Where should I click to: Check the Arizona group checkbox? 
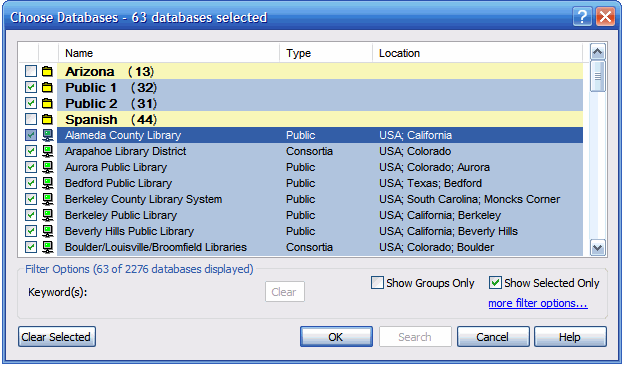coord(31,72)
